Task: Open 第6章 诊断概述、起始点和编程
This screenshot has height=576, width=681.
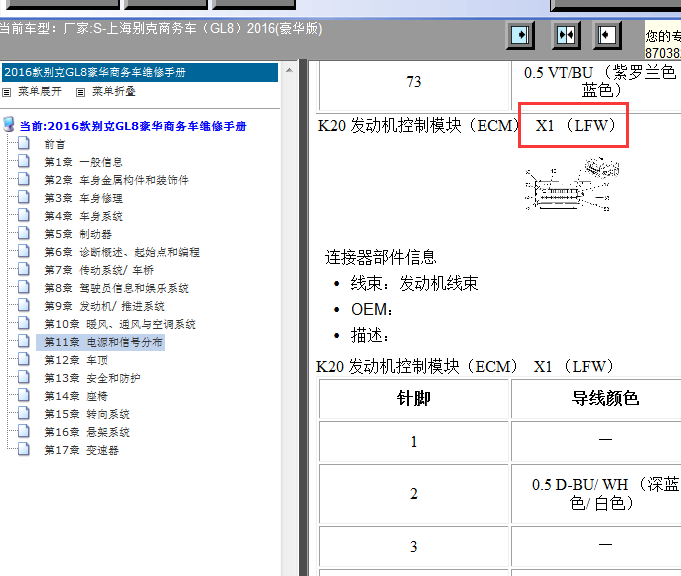Action: [122, 252]
